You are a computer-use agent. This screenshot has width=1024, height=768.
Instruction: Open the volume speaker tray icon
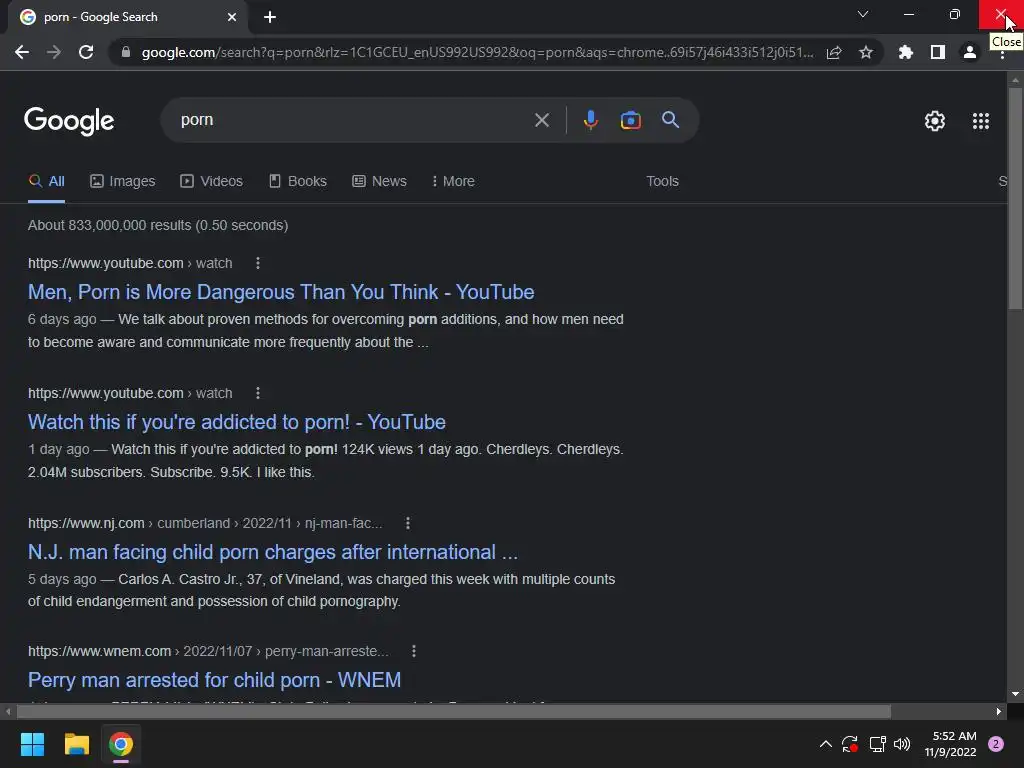[x=902, y=744]
